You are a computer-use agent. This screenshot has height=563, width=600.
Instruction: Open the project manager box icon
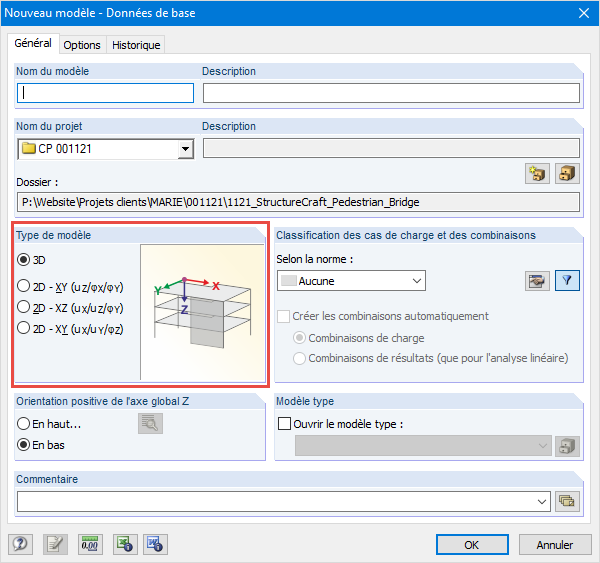(567, 174)
